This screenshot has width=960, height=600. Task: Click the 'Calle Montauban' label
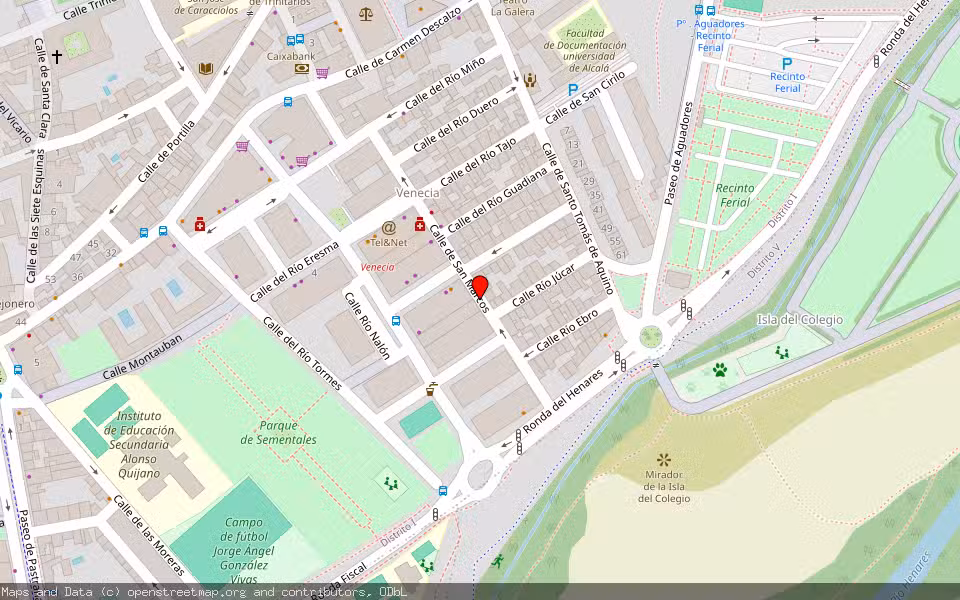142,357
